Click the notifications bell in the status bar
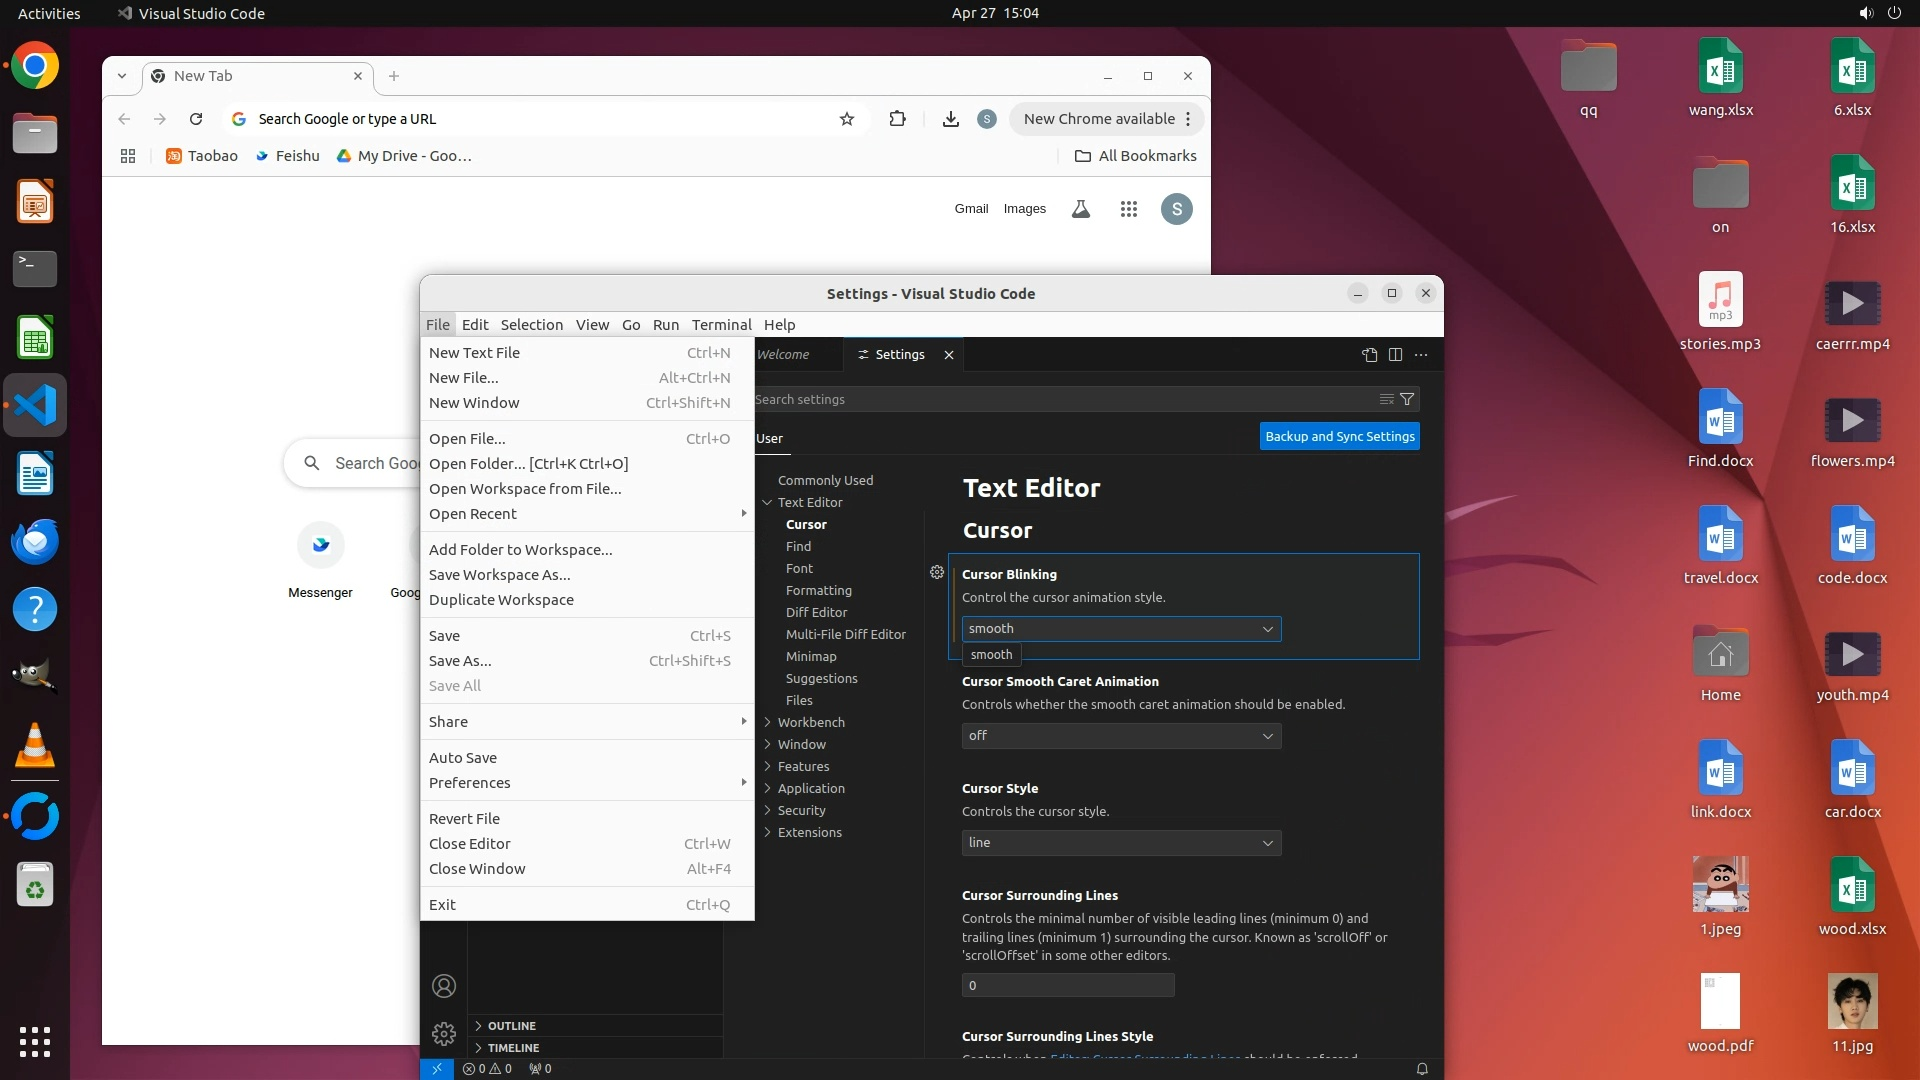This screenshot has width=1920, height=1080. (x=1421, y=1069)
